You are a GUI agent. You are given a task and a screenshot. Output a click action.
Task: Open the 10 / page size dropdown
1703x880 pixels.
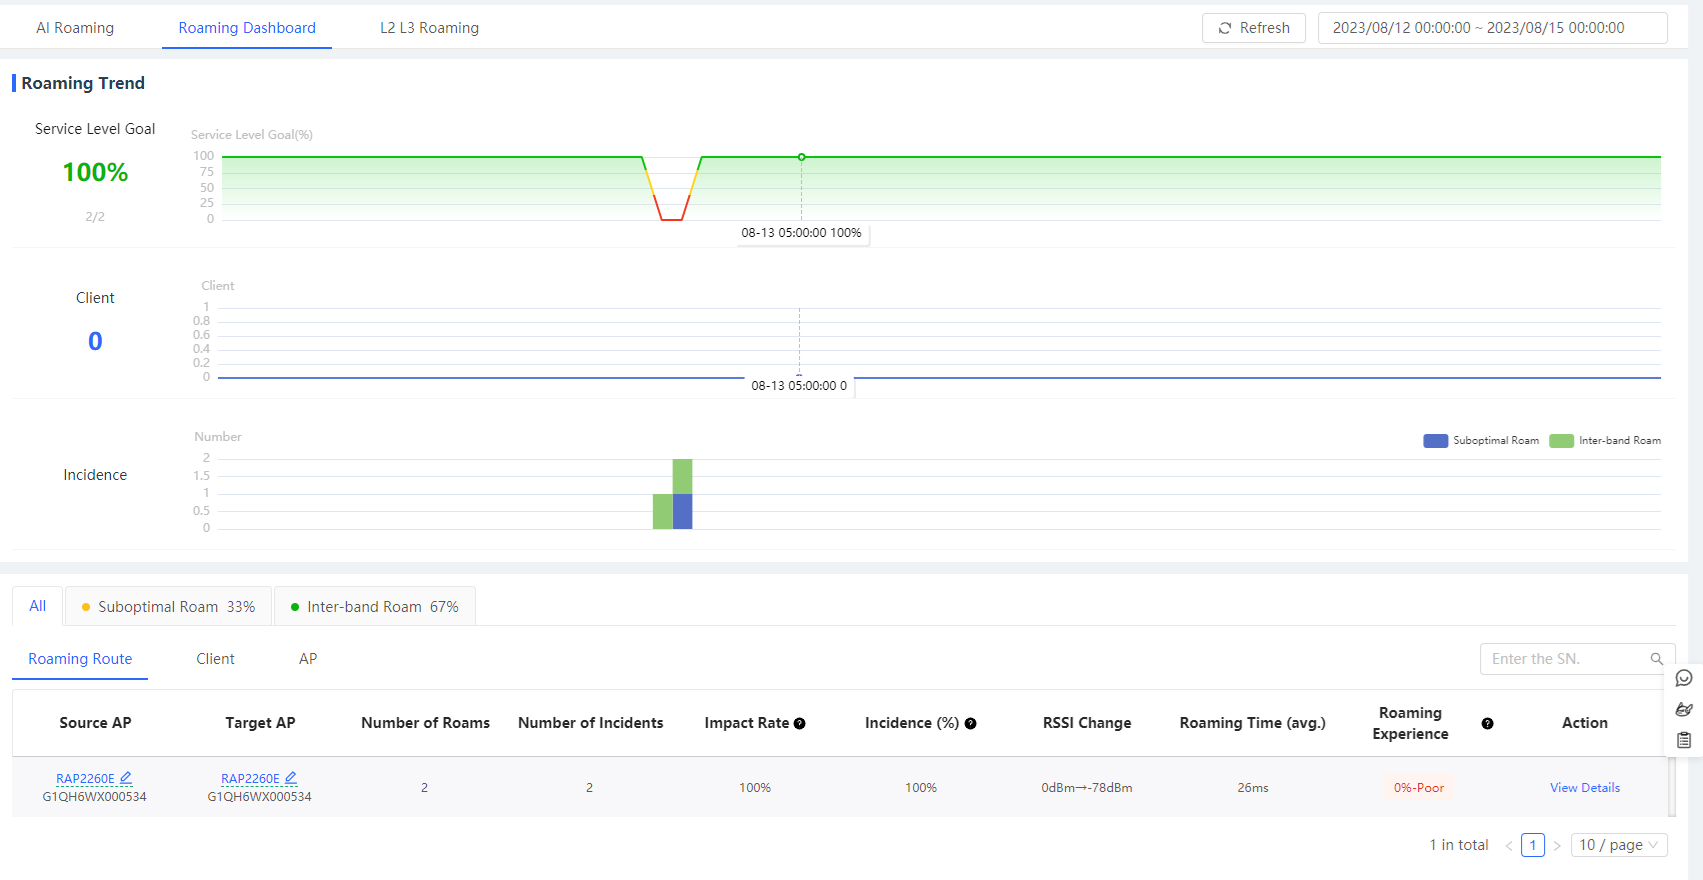1619,845
